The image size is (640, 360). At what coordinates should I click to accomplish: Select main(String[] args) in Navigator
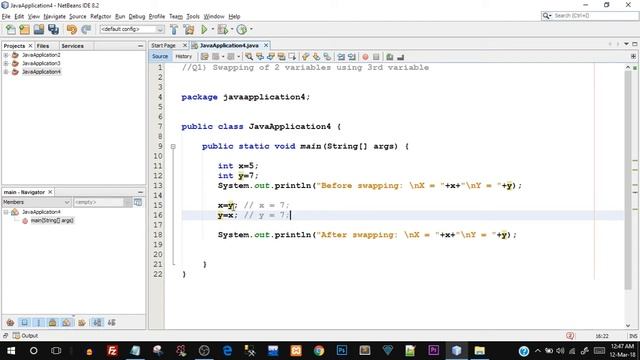(x=52, y=220)
